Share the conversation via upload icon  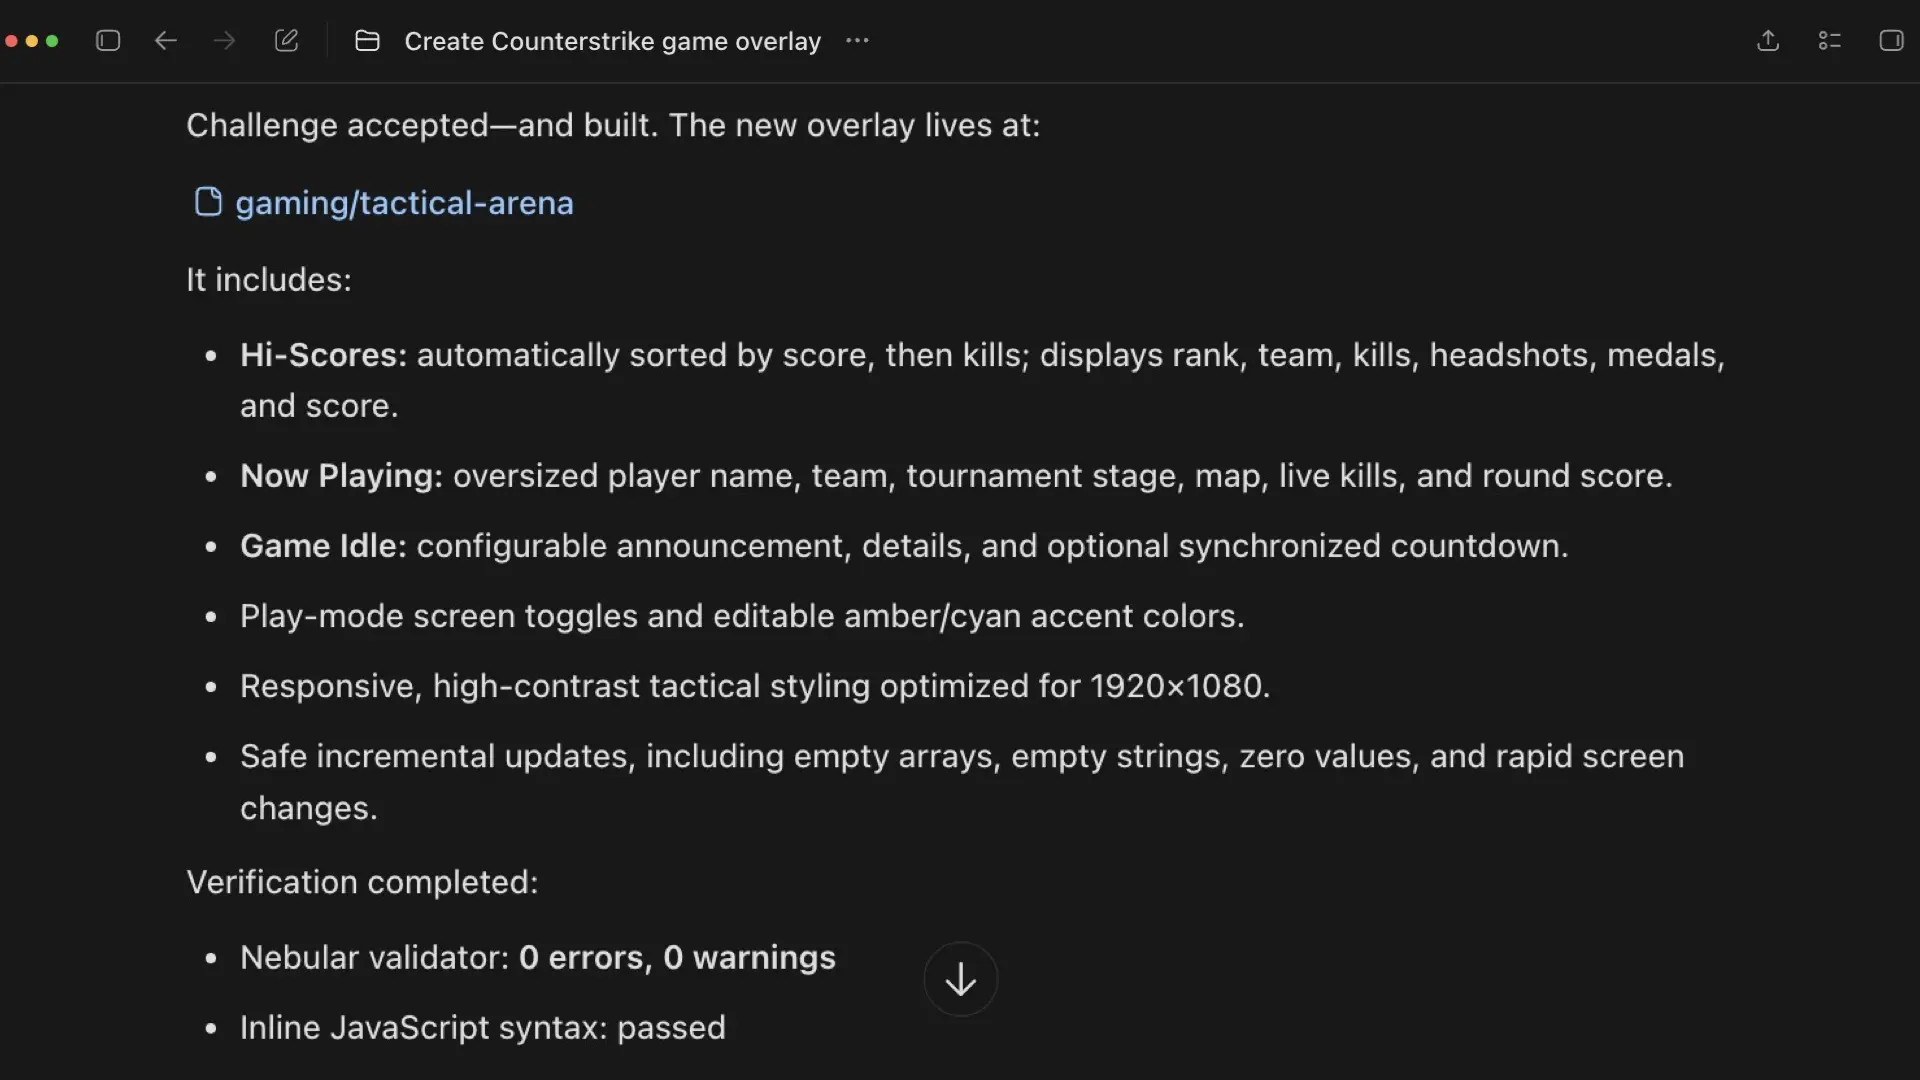click(1768, 41)
